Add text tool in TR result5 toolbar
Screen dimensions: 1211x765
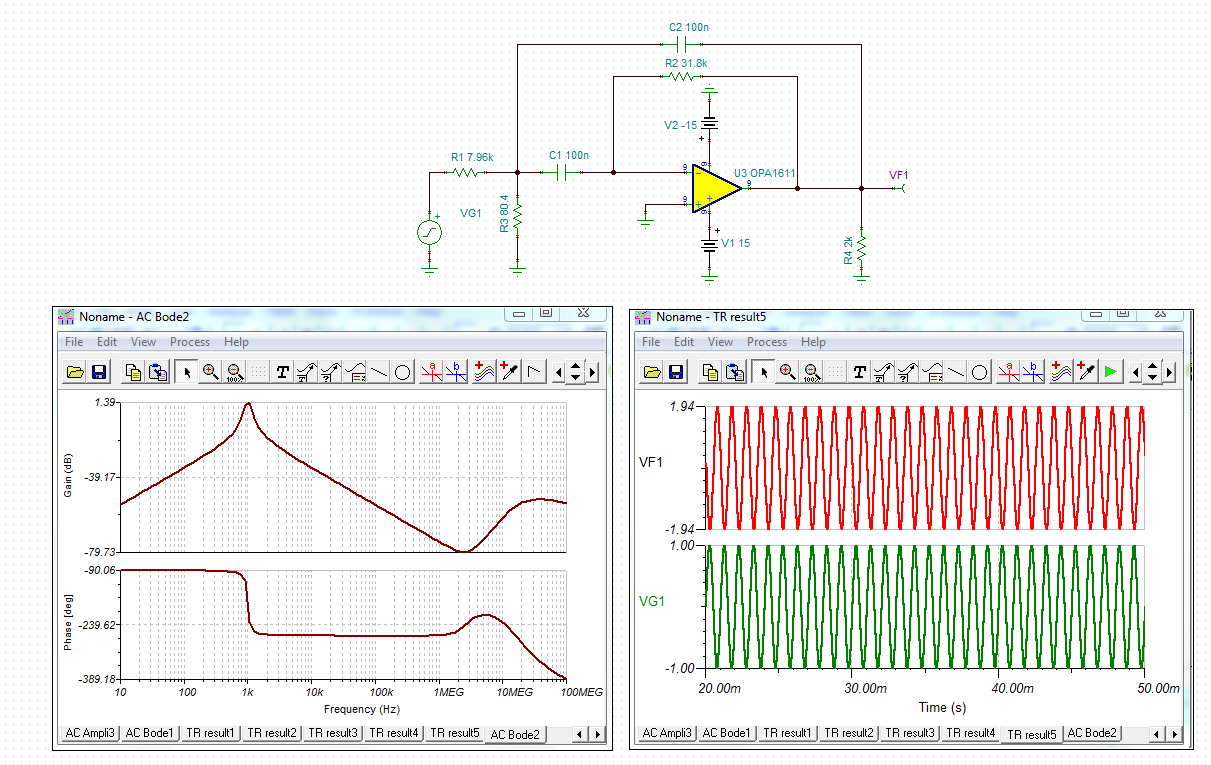pos(860,372)
